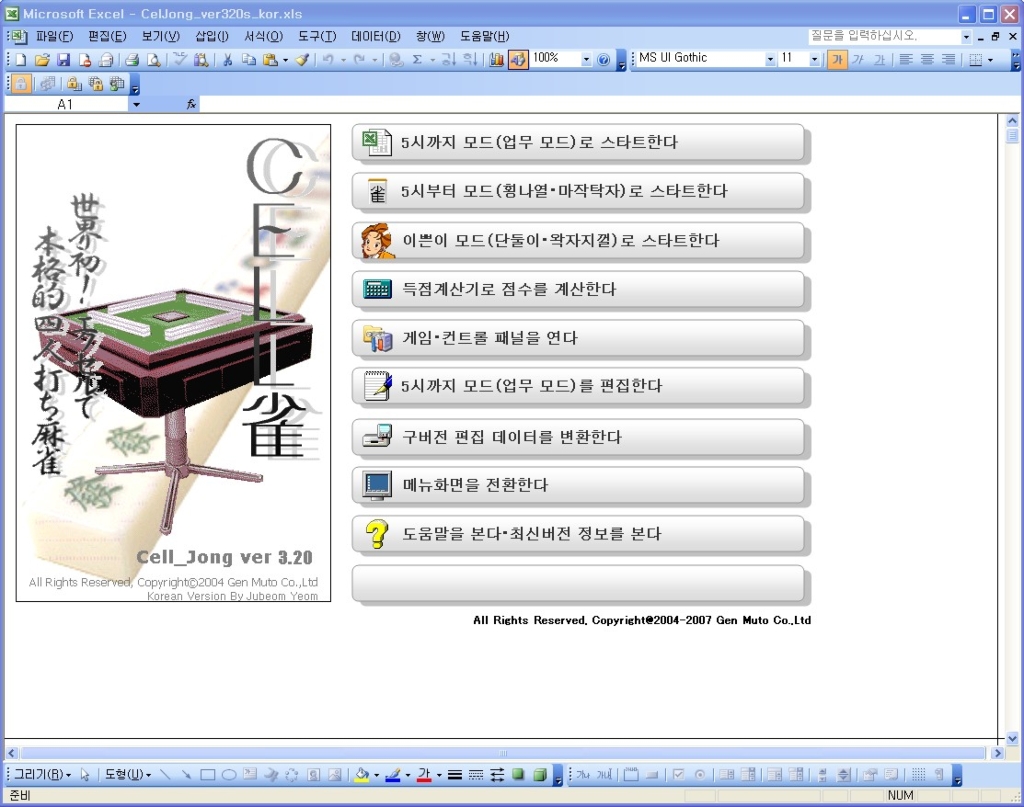Viewport: 1024px width, 807px height.
Task: Open the 삽입(I) menu
Action: [212, 36]
